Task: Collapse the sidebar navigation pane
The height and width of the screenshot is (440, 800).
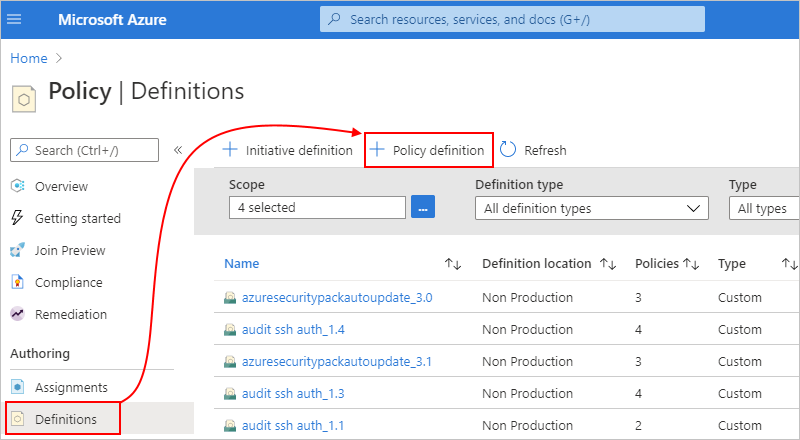Action: (178, 150)
